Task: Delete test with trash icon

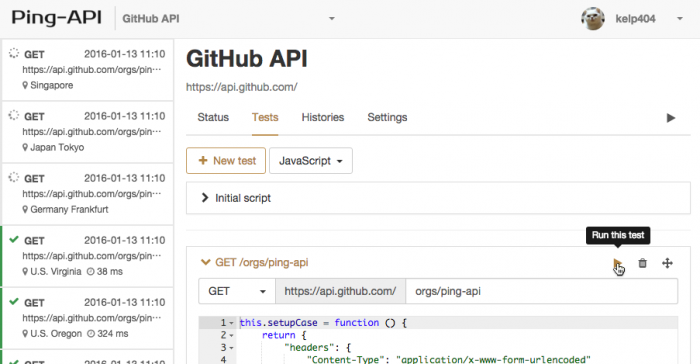Action: tap(642, 263)
